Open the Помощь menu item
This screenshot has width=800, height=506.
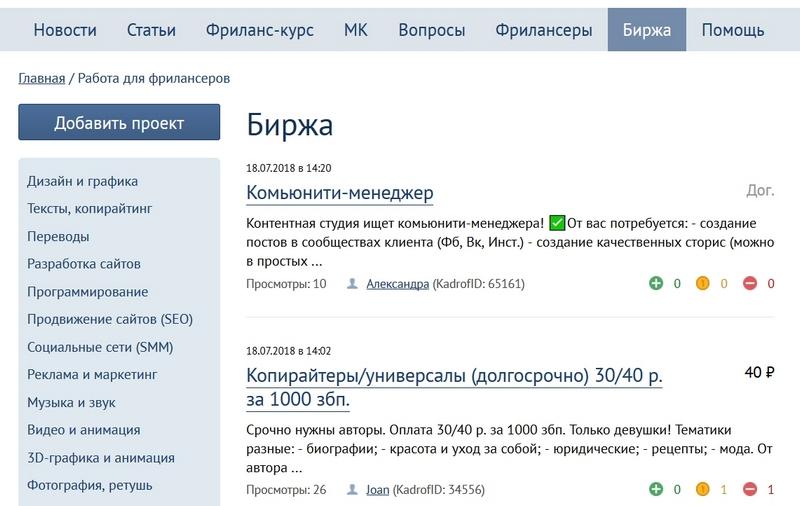point(733,30)
